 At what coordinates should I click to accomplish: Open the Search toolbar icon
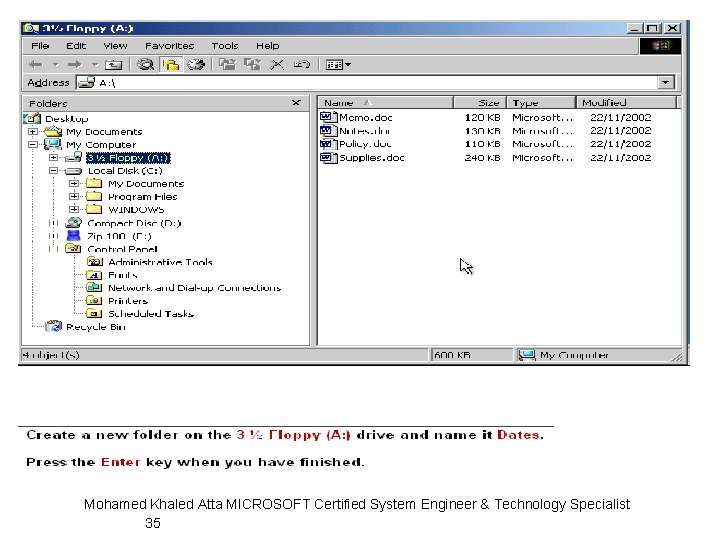(x=146, y=65)
